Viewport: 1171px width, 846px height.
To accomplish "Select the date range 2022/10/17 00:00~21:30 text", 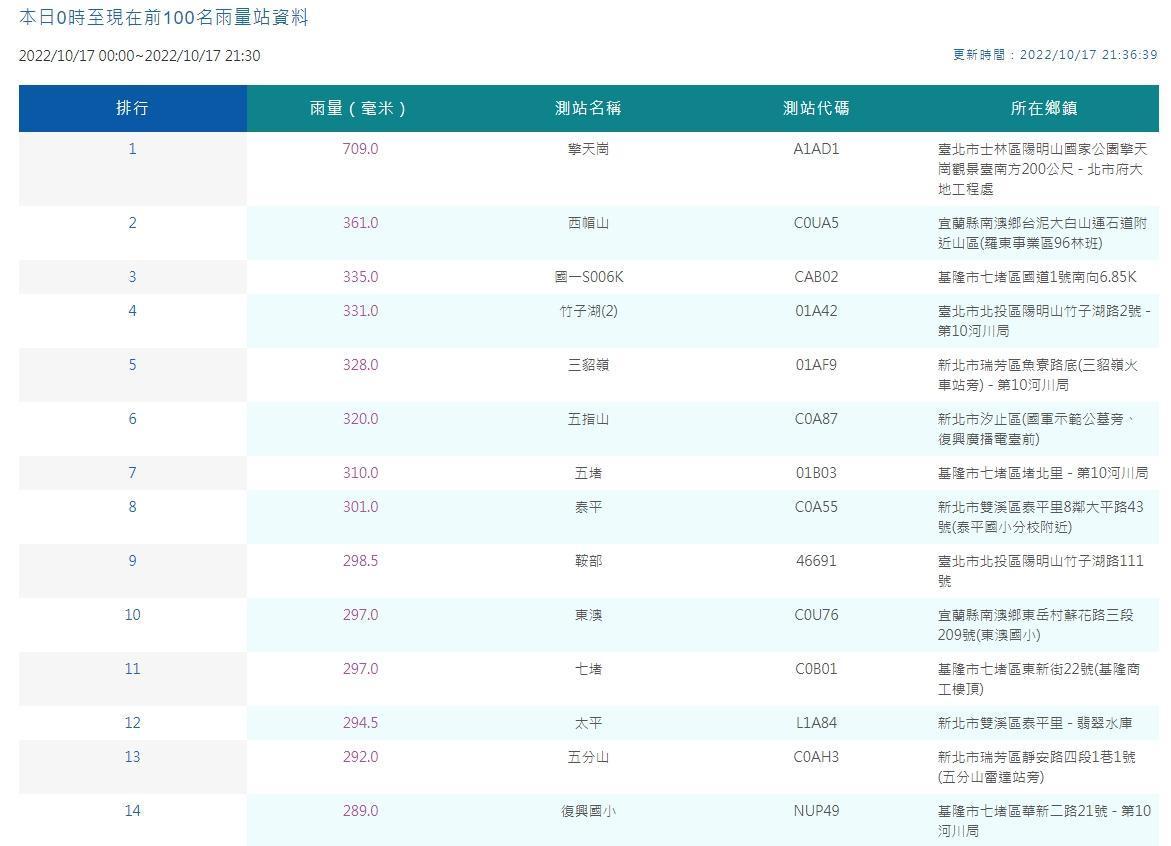I will 140,56.
